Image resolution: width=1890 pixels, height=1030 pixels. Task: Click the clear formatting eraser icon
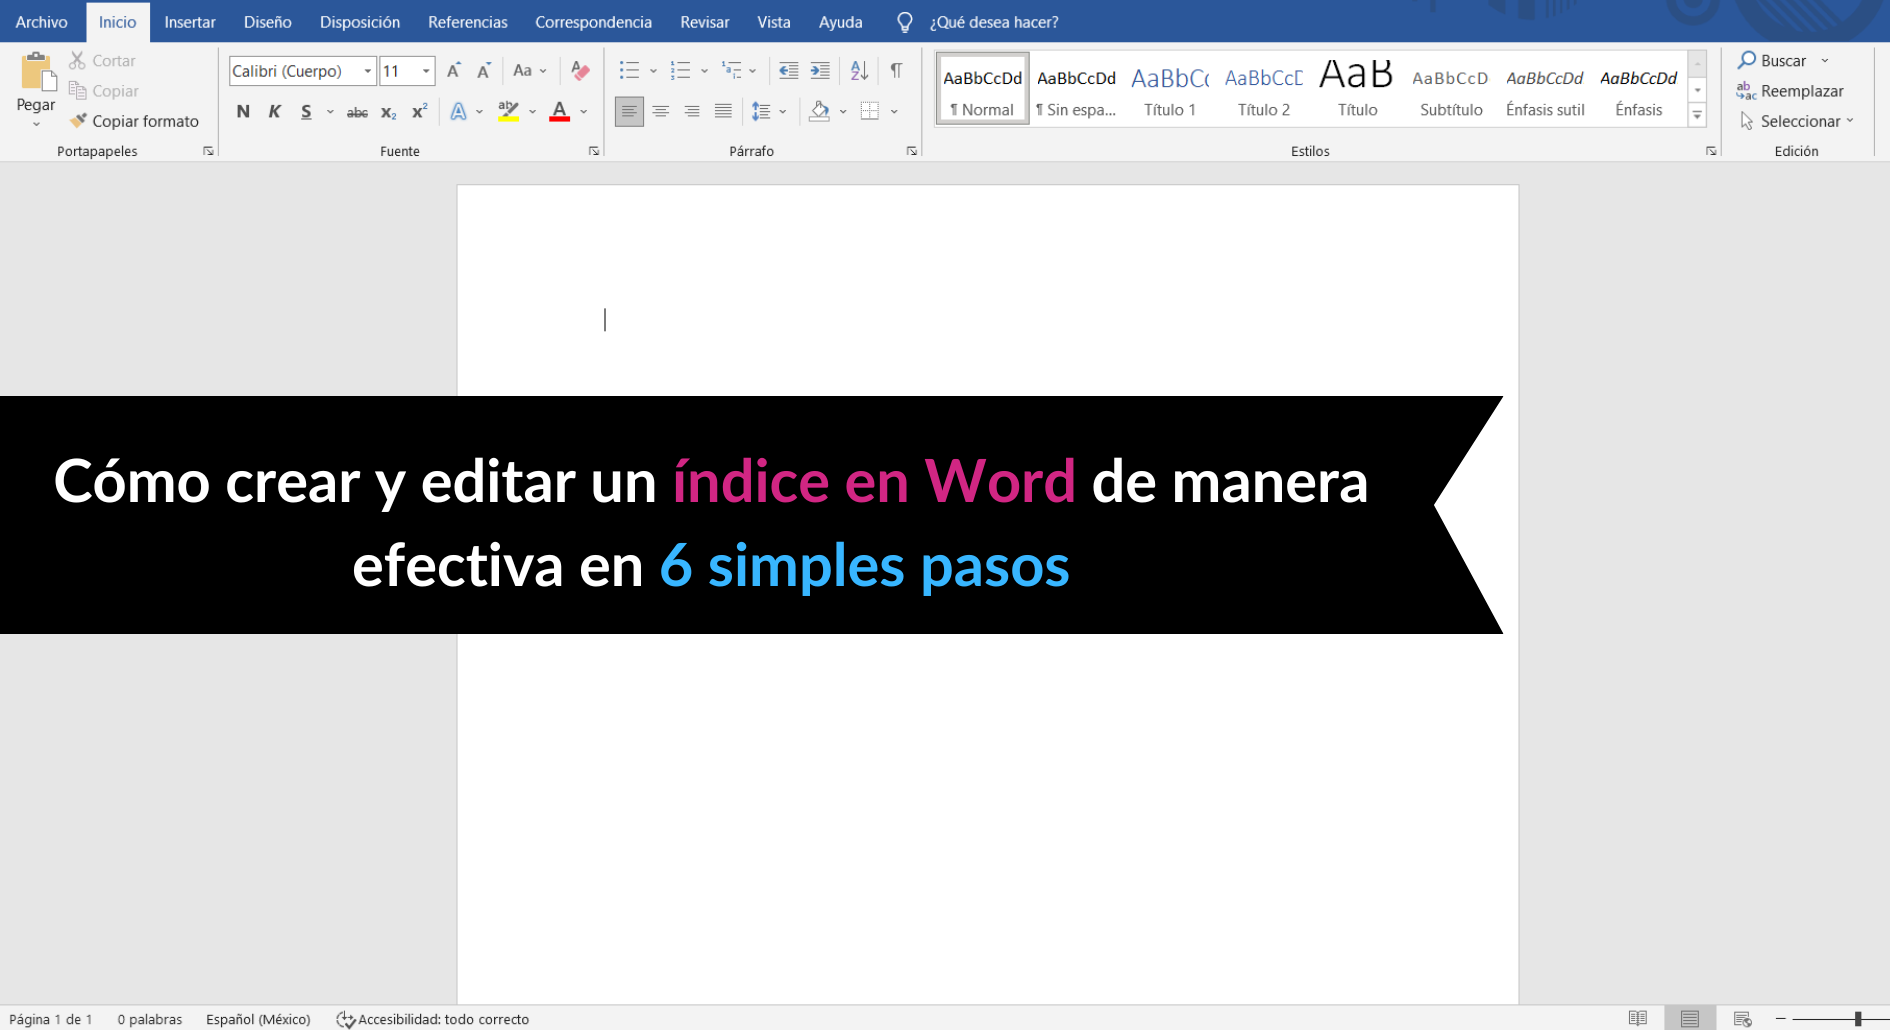click(x=580, y=71)
